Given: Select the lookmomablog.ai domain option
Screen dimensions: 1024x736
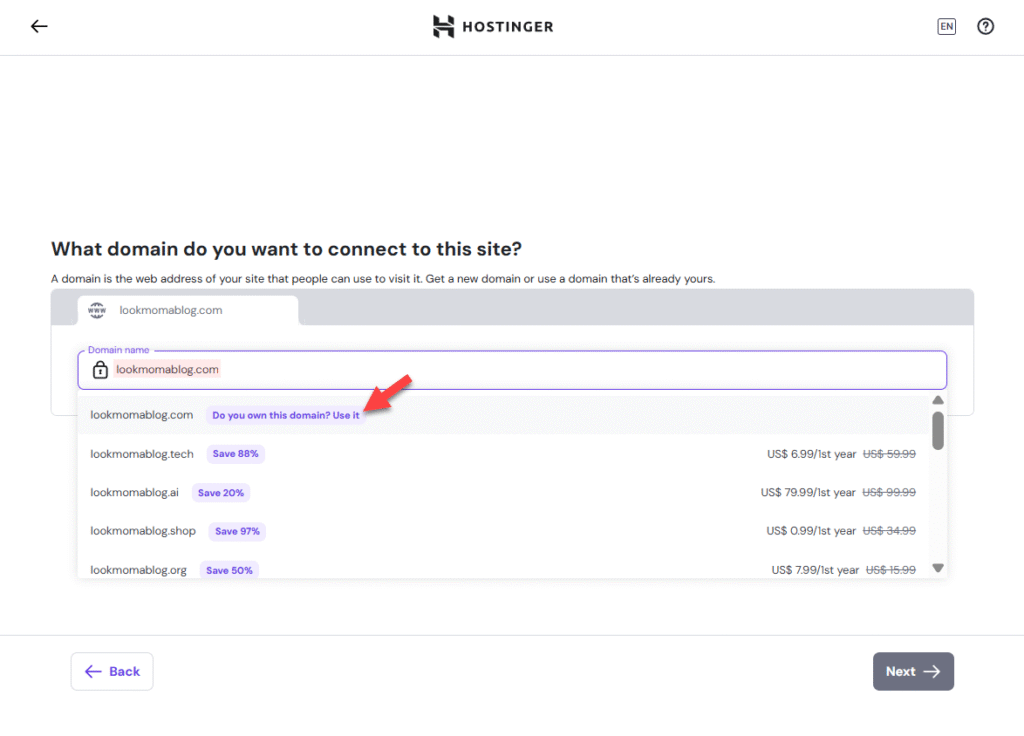Looking at the screenshot, I should click(x=134, y=492).
